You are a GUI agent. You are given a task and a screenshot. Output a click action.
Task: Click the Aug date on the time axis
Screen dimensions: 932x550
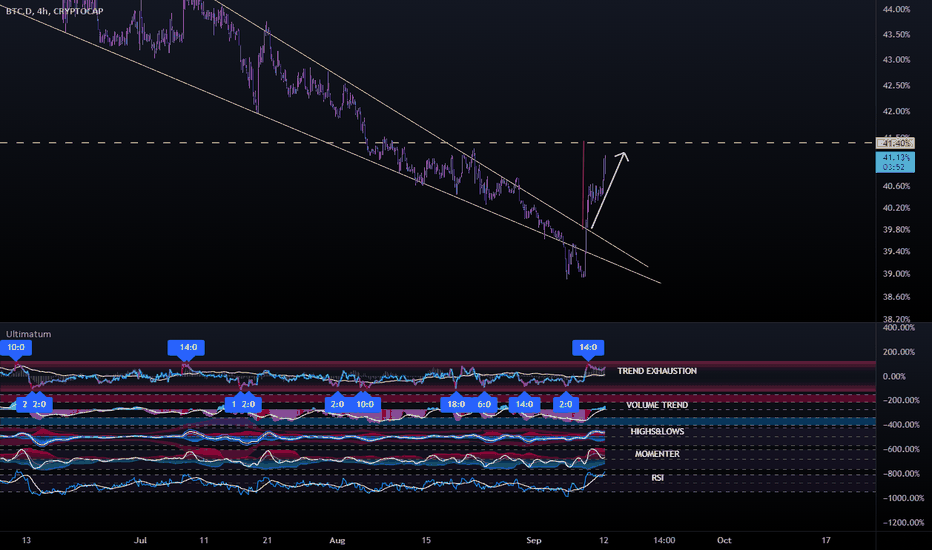click(x=337, y=540)
